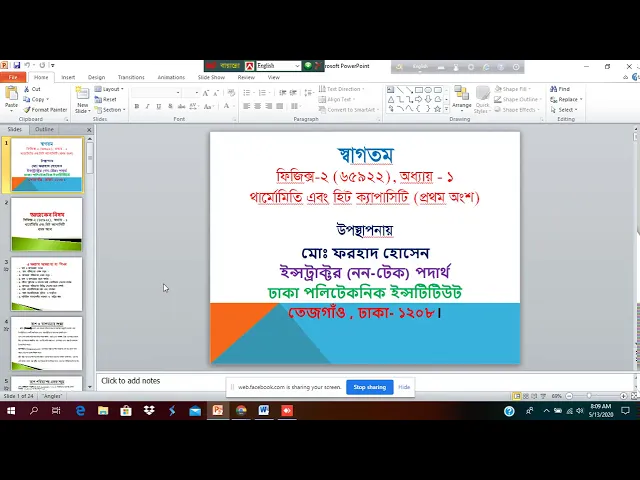The width and height of the screenshot is (640, 480).
Task: Open File Explorer from the taskbar
Action: coord(103,411)
